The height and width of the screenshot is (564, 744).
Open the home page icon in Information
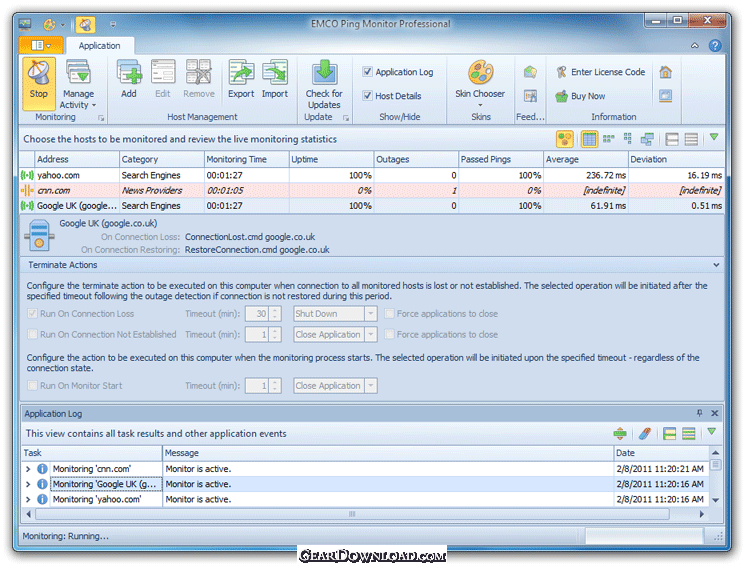pos(665,72)
